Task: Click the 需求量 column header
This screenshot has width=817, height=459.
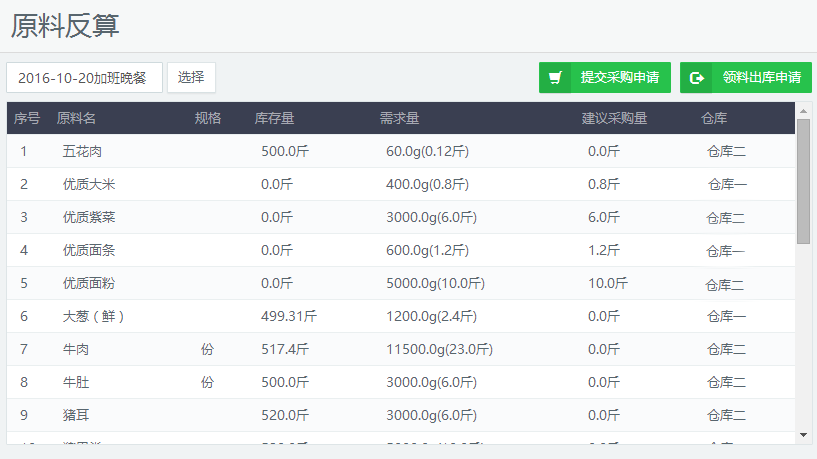Action: pos(399,118)
